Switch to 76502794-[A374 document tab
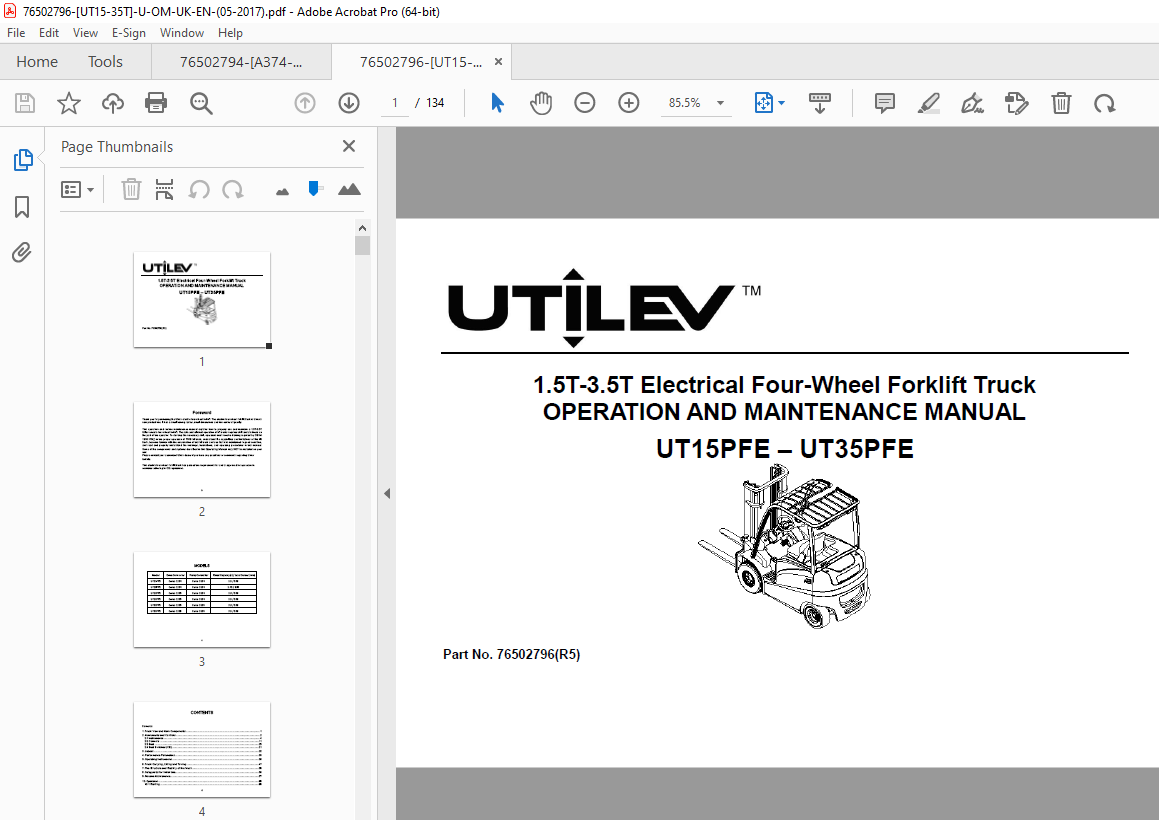The height and width of the screenshot is (820, 1159). click(241, 62)
